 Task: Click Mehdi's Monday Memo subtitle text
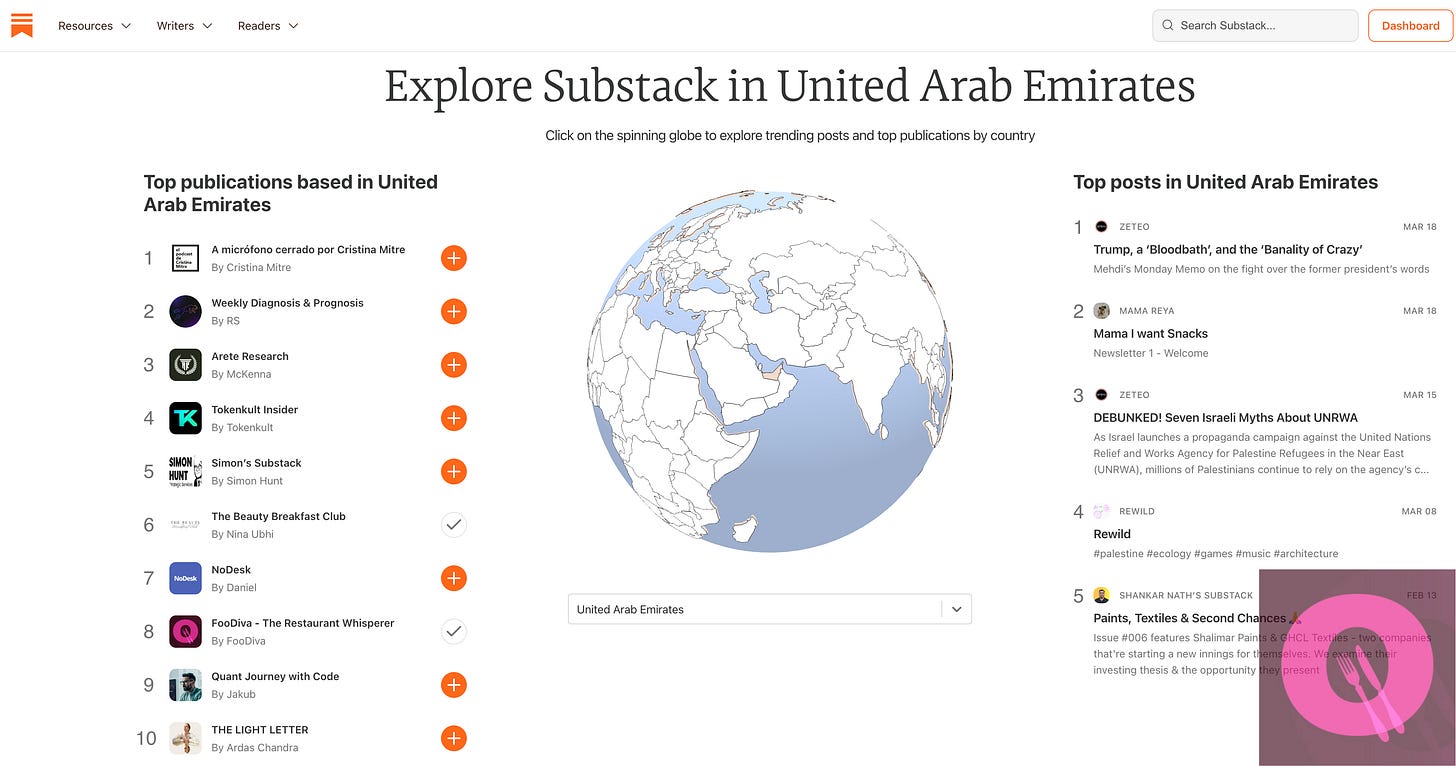(1261, 269)
